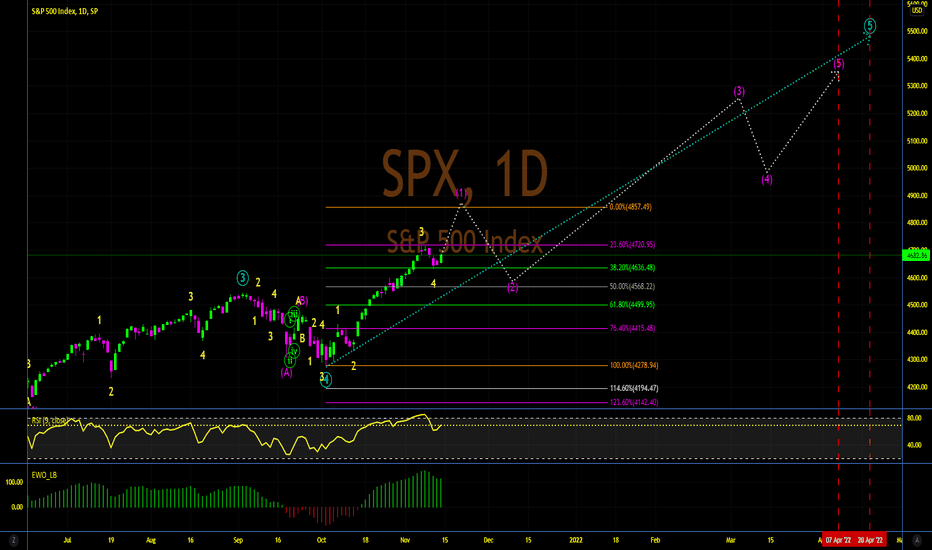Image resolution: width=932 pixels, height=550 pixels.
Task: Click the Sep label on the time axis
Action: point(238,540)
